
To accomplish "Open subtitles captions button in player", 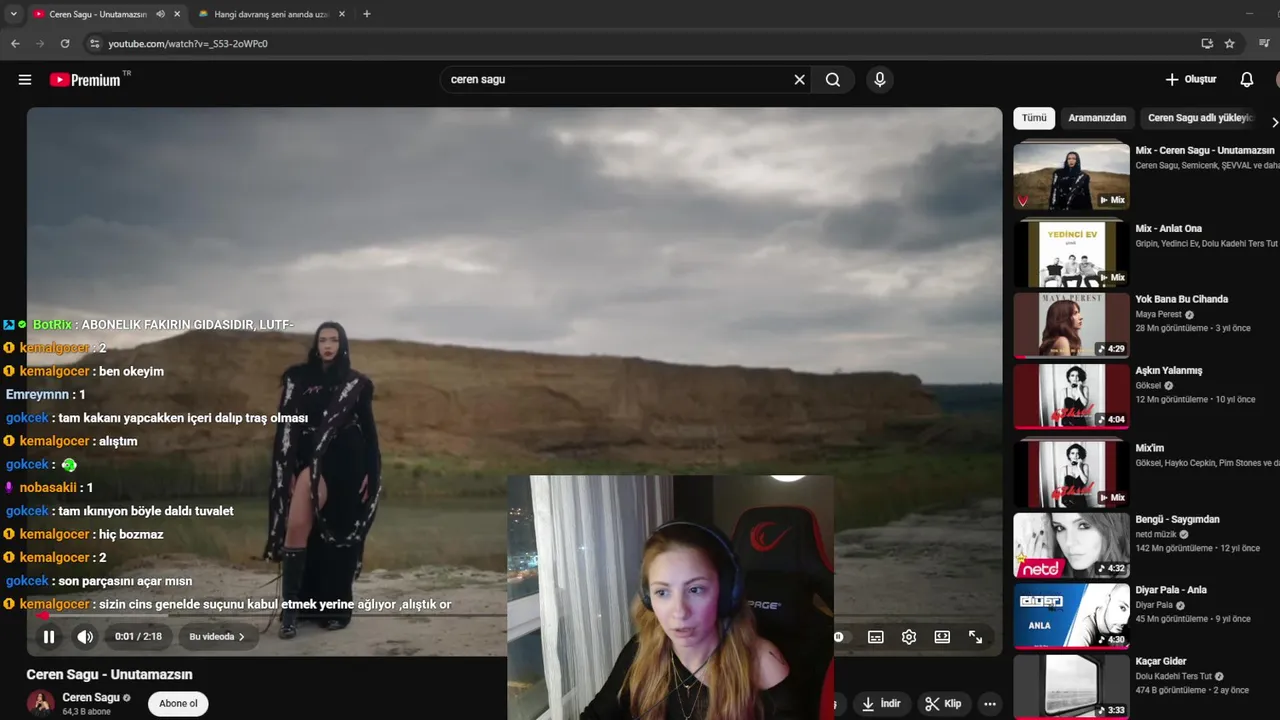I will coord(876,637).
